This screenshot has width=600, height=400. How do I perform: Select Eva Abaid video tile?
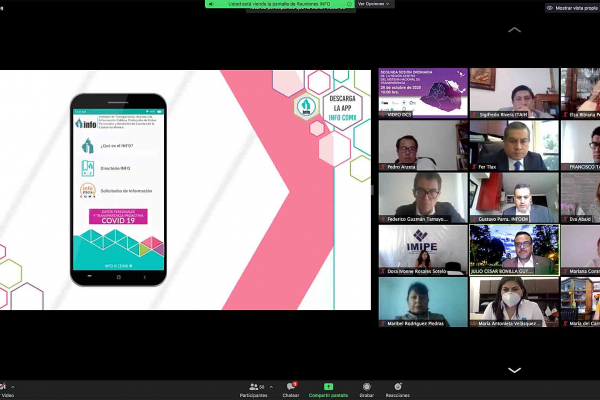(x=580, y=198)
